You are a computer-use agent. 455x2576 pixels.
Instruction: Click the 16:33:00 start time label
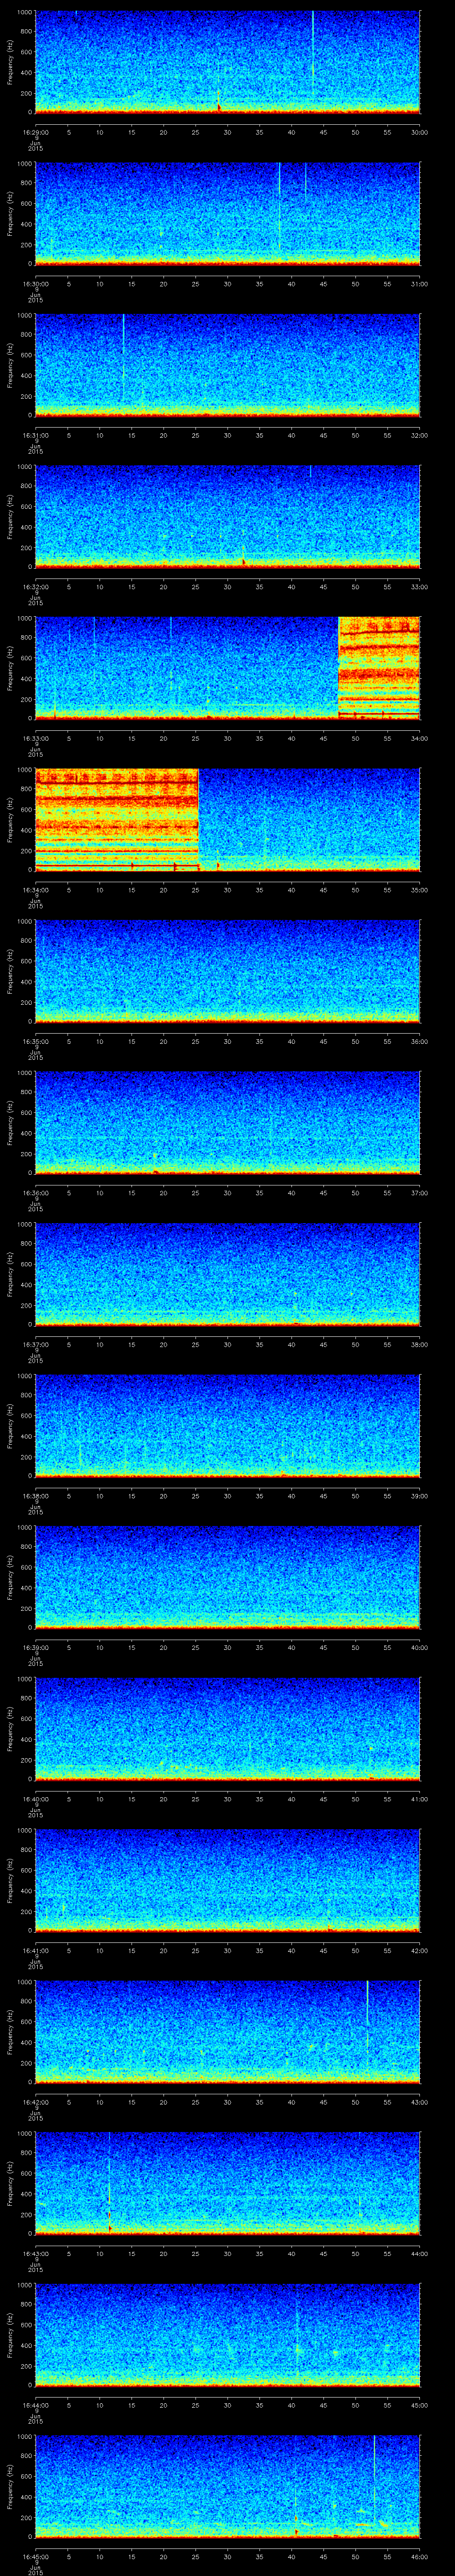[x=35, y=738]
